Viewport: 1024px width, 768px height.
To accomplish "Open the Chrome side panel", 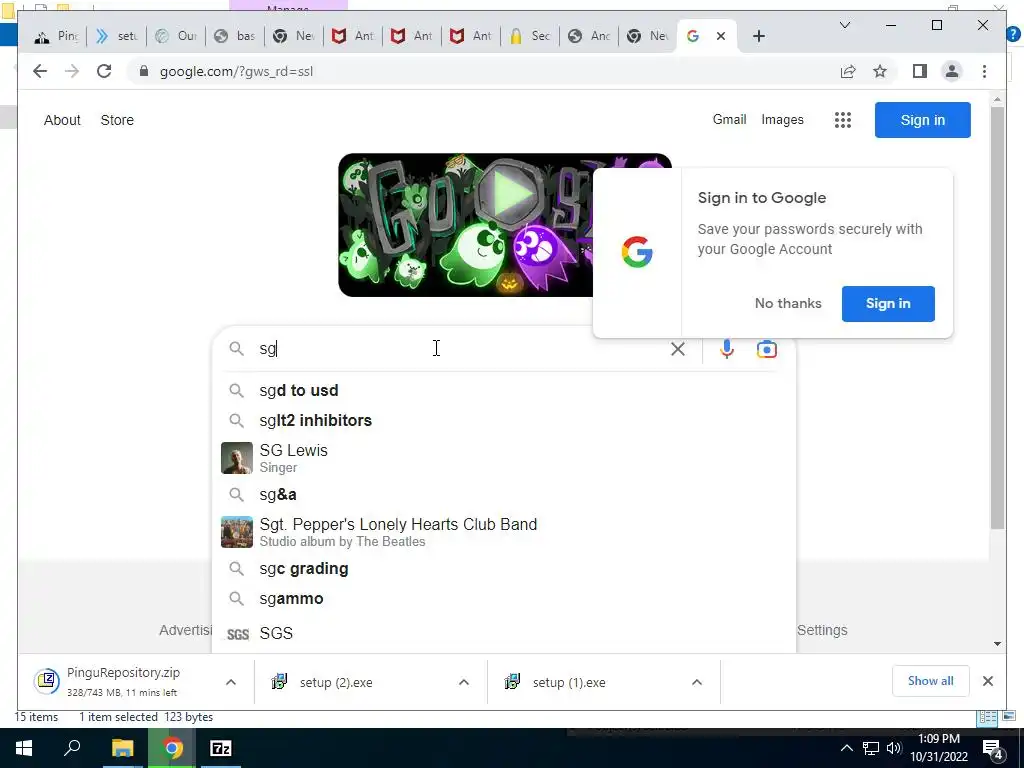I will tap(920, 71).
